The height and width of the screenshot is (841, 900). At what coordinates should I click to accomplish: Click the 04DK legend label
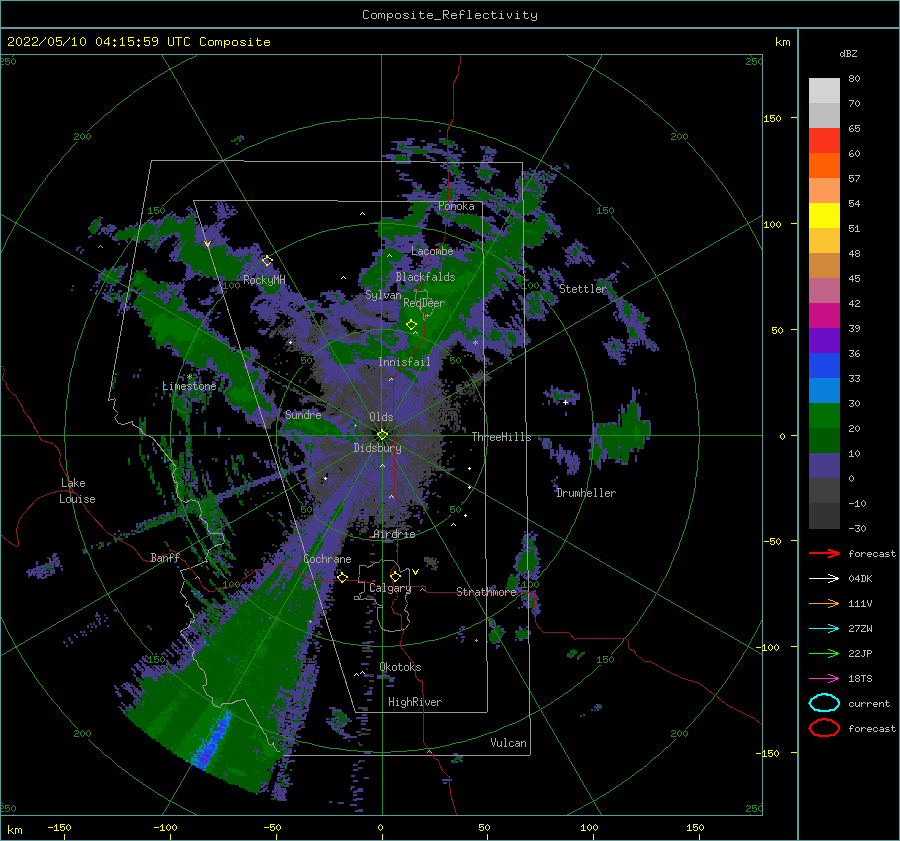pyautogui.click(x=860, y=579)
